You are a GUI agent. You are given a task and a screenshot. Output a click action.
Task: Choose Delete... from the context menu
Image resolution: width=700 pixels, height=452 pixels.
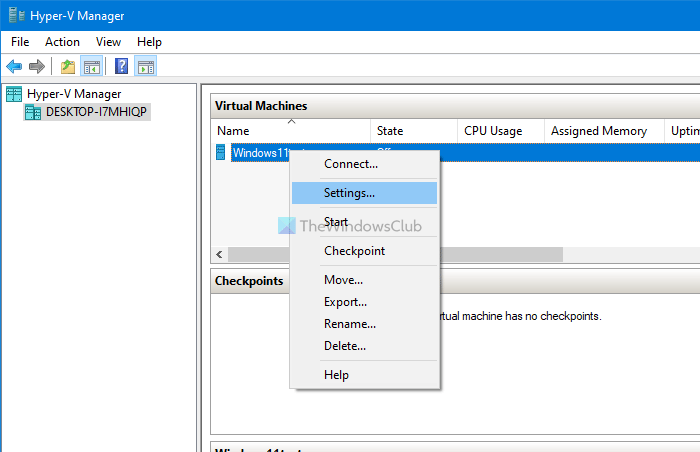point(364,346)
